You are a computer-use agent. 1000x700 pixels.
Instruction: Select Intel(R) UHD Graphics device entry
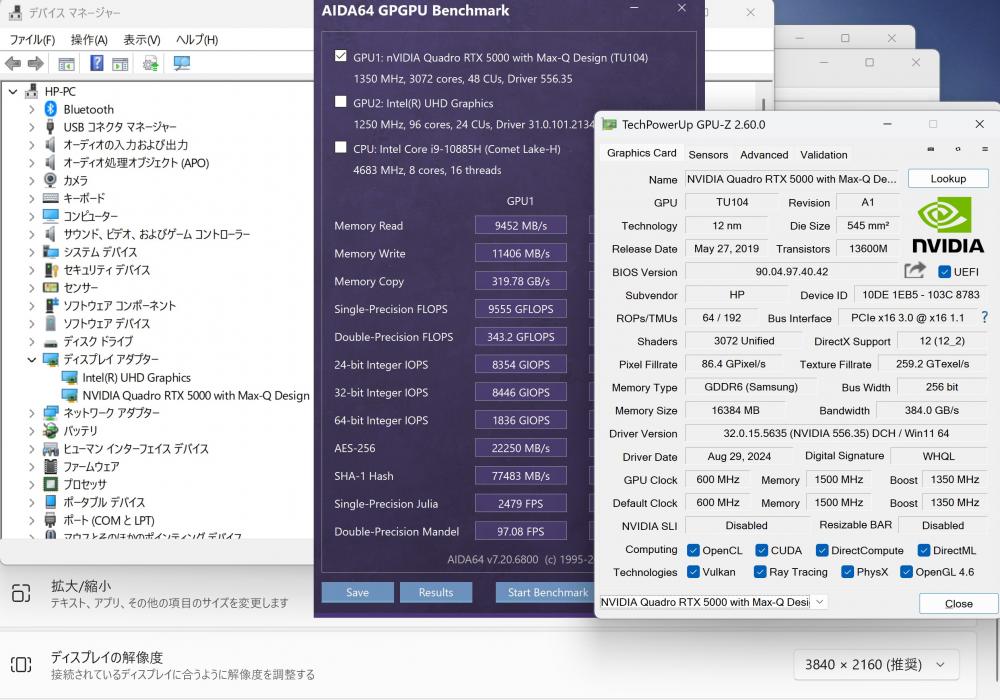pos(136,377)
